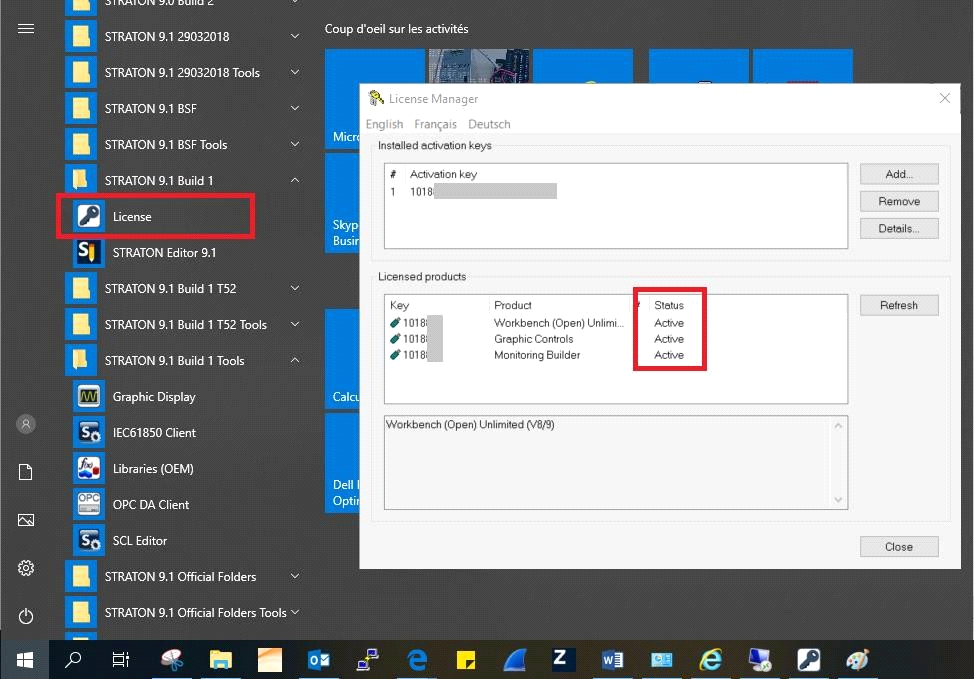Click the Remove button
The height and width of the screenshot is (679, 974).
click(899, 201)
